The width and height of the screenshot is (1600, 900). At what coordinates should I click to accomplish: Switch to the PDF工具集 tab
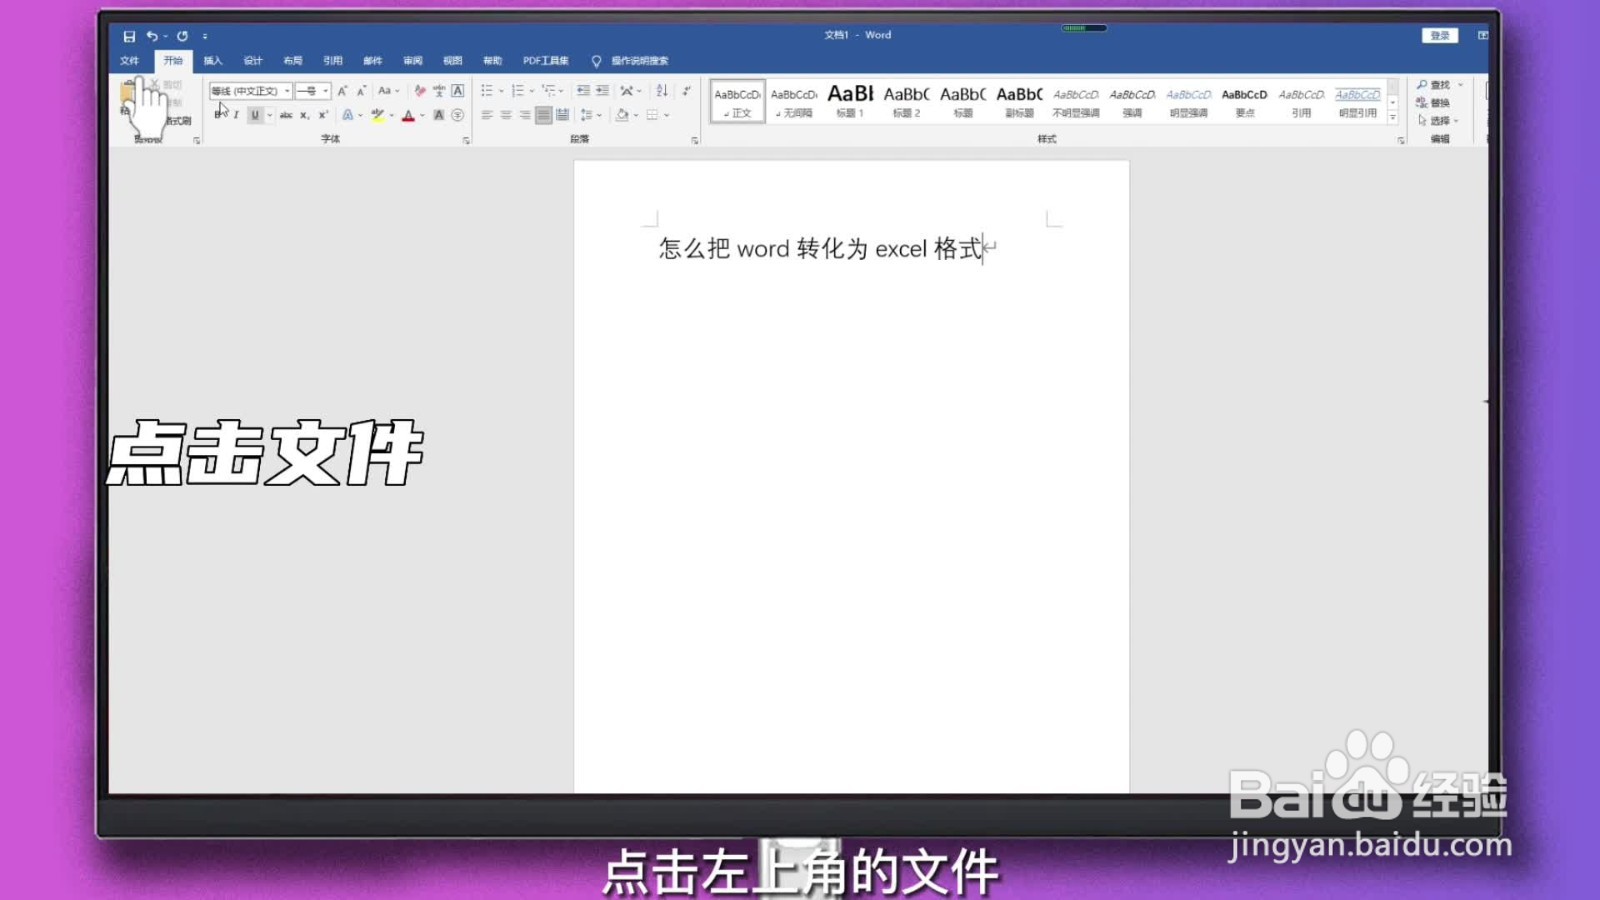click(x=546, y=61)
